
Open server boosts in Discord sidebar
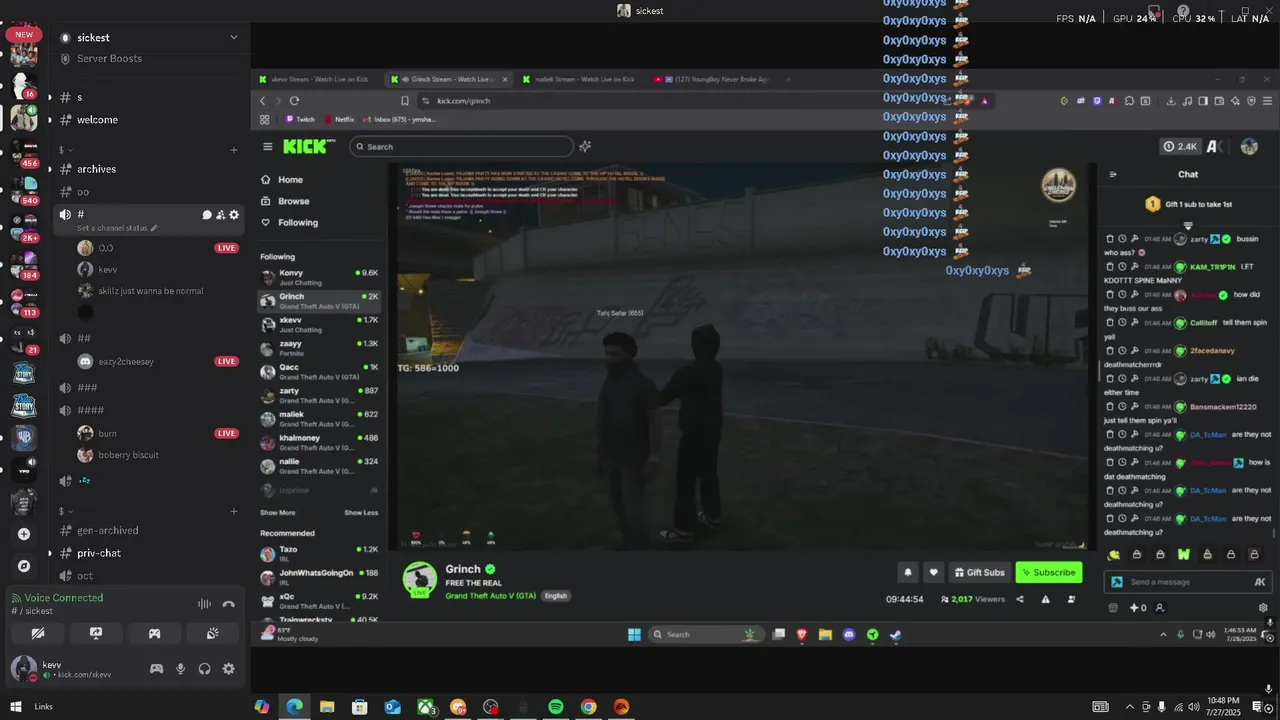(x=109, y=58)
